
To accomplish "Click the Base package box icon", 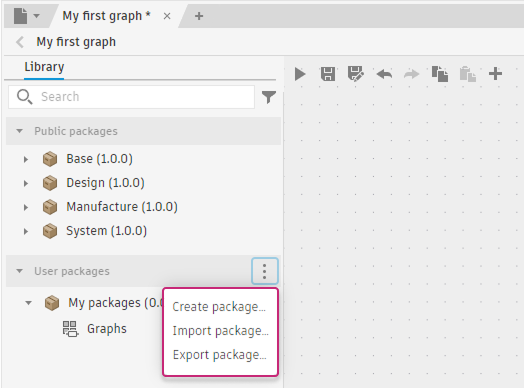I will click(50, 159).
